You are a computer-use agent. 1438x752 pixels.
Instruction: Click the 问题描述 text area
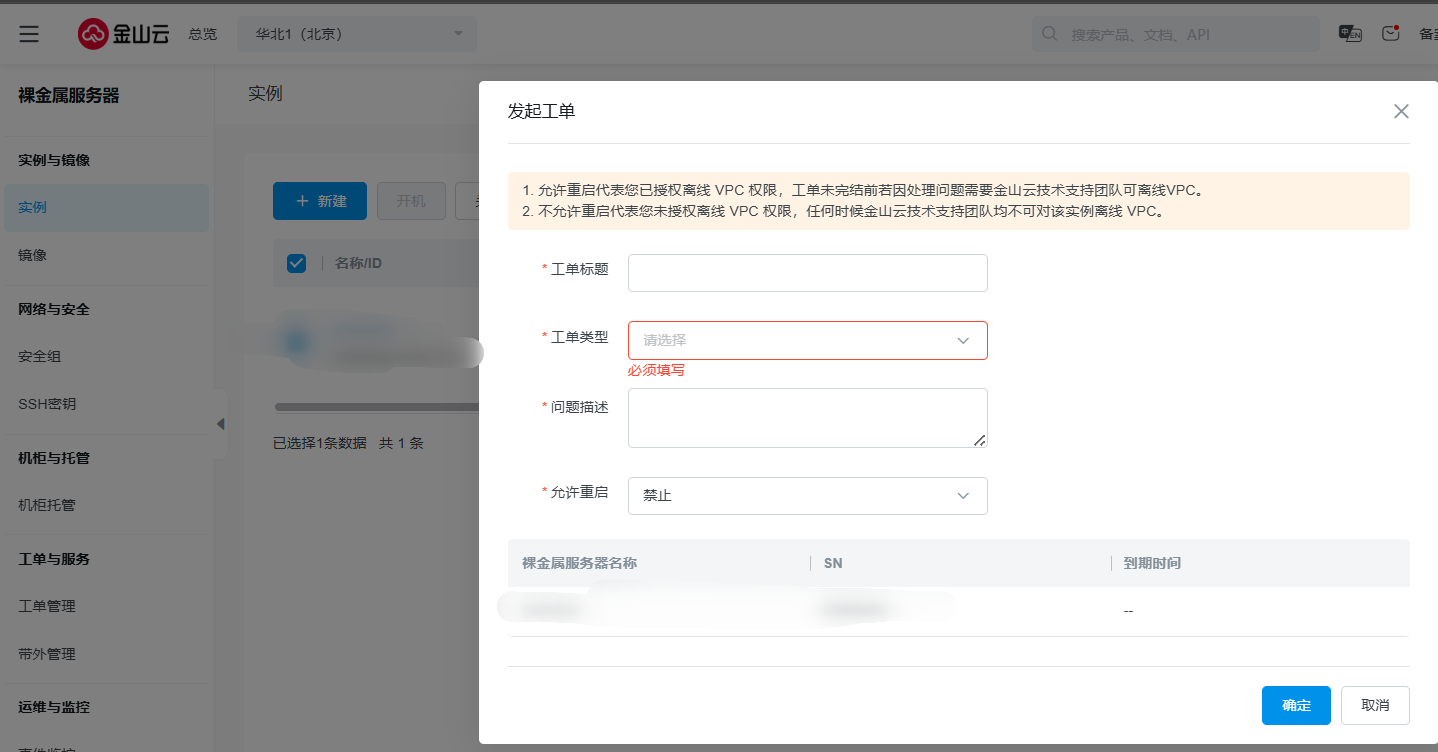[807, 418]
